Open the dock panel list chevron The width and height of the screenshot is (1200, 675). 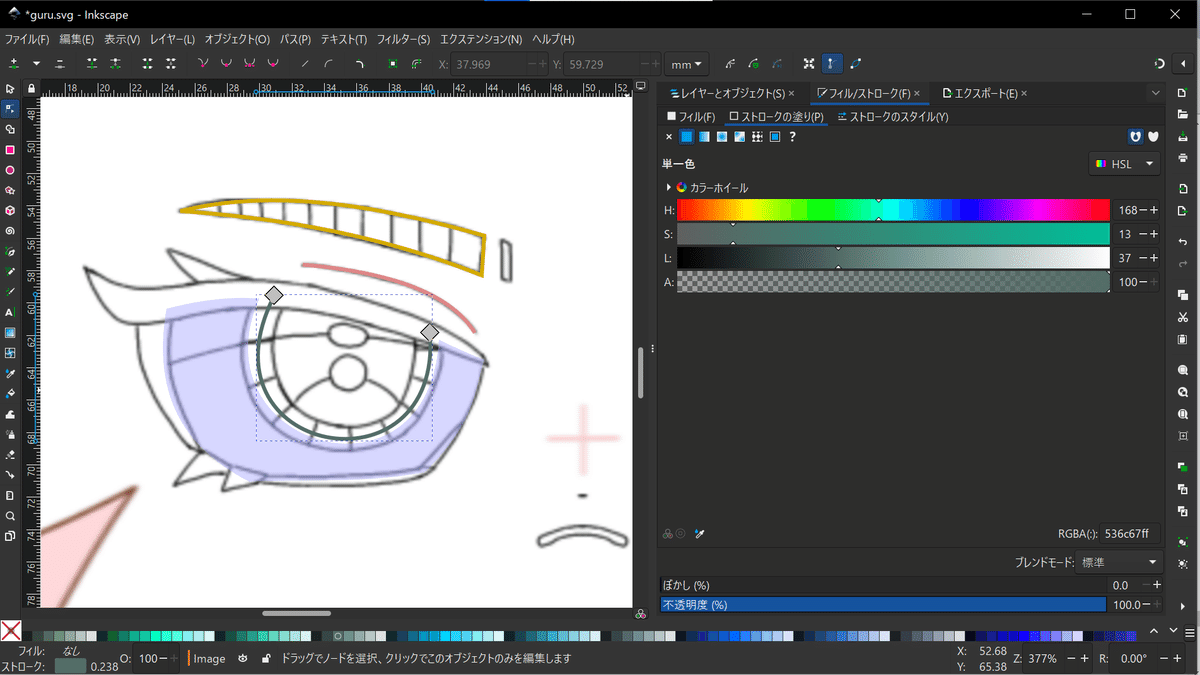click(1155, 93)
